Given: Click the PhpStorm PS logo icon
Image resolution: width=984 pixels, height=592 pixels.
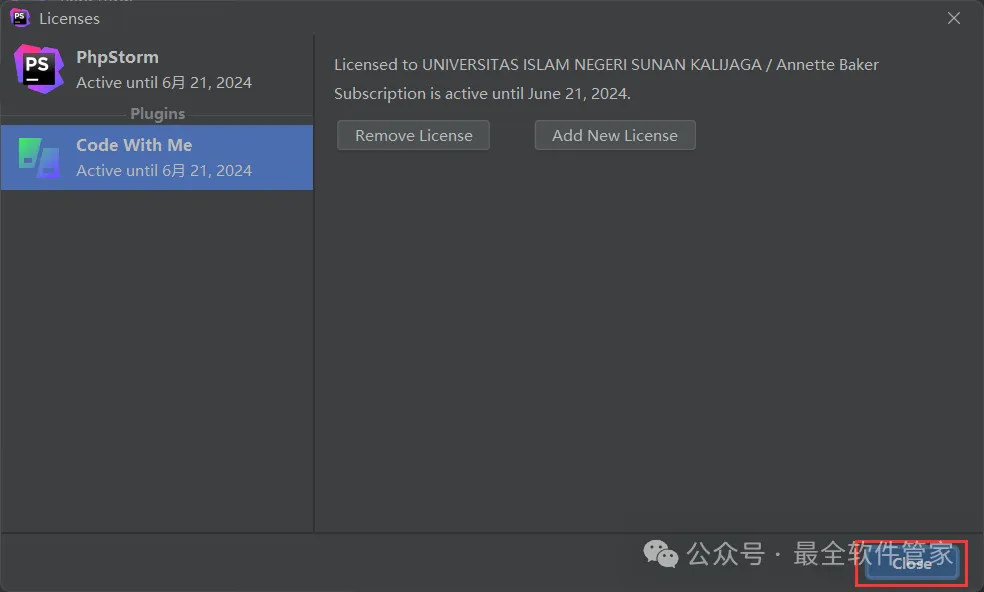Looking at the screenshot, I should pyautogui.click(x=38, y=69).
